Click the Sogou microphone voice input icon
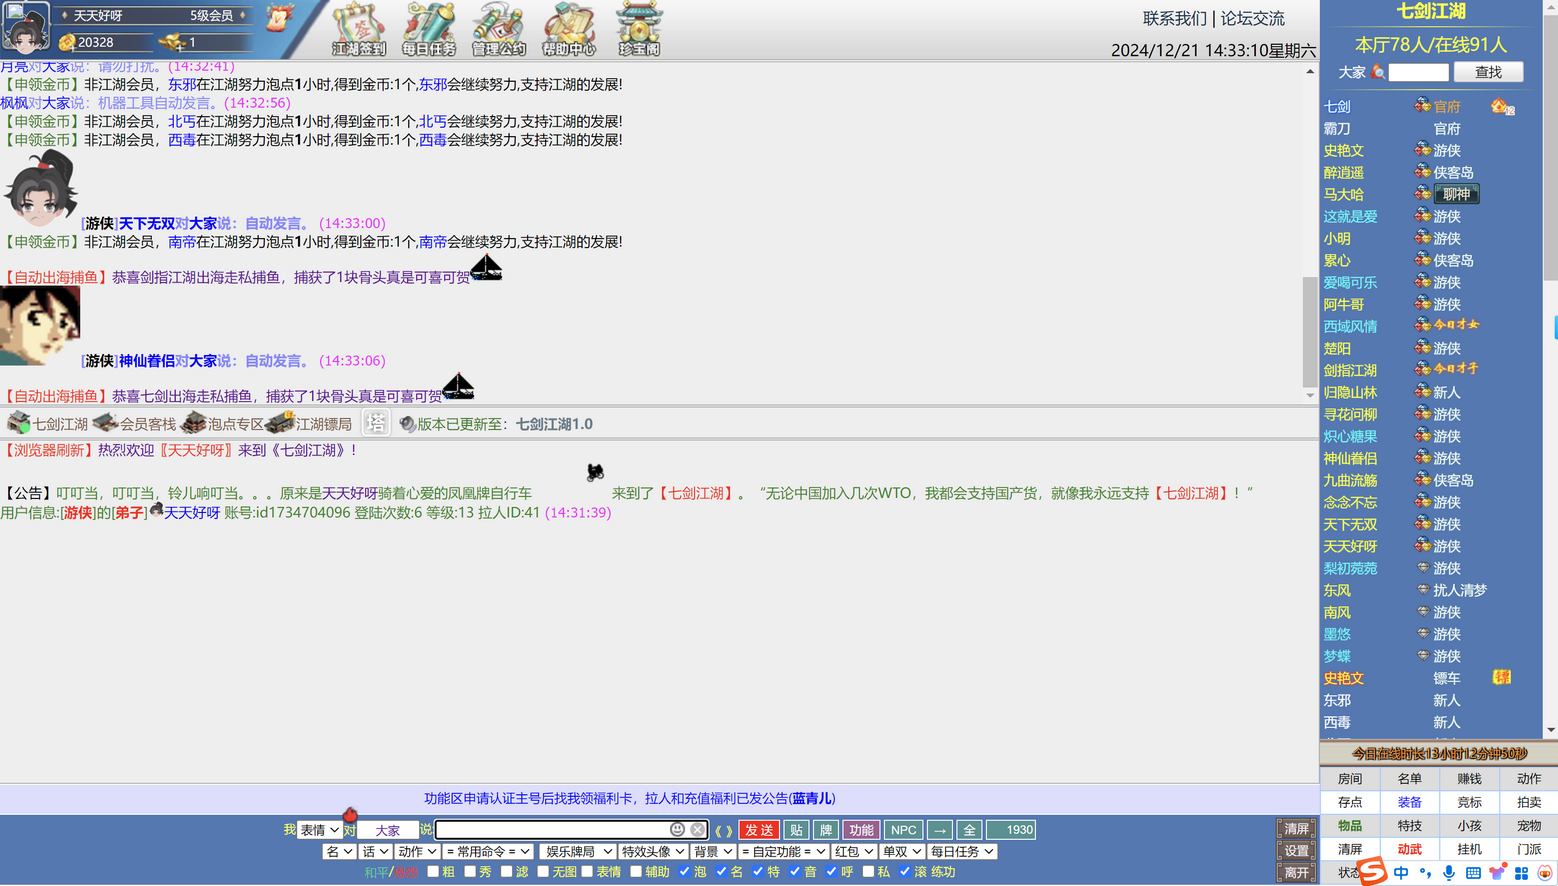Image resolution: width=1558 pixels, height=886 pixels. (x=1449, y=873)
